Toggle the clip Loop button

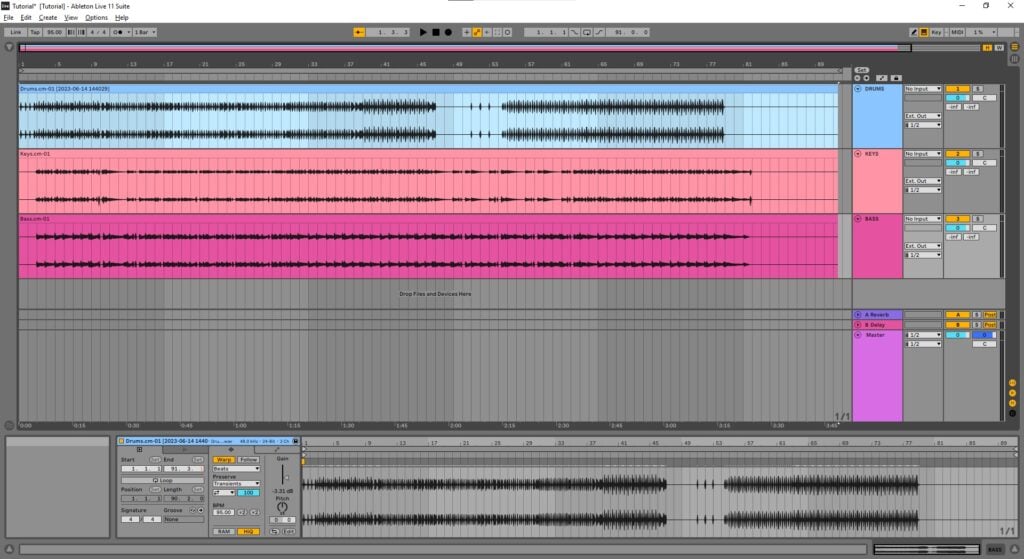tap(163, 481)
